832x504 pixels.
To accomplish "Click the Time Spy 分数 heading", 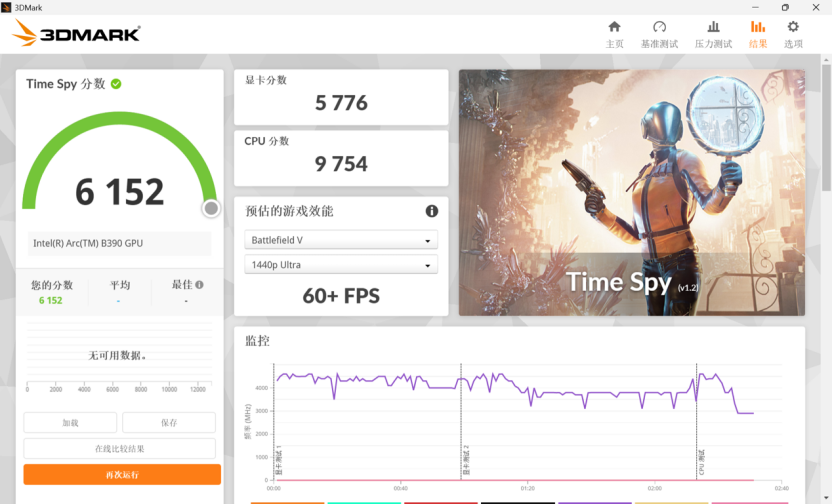I will 66,84.
